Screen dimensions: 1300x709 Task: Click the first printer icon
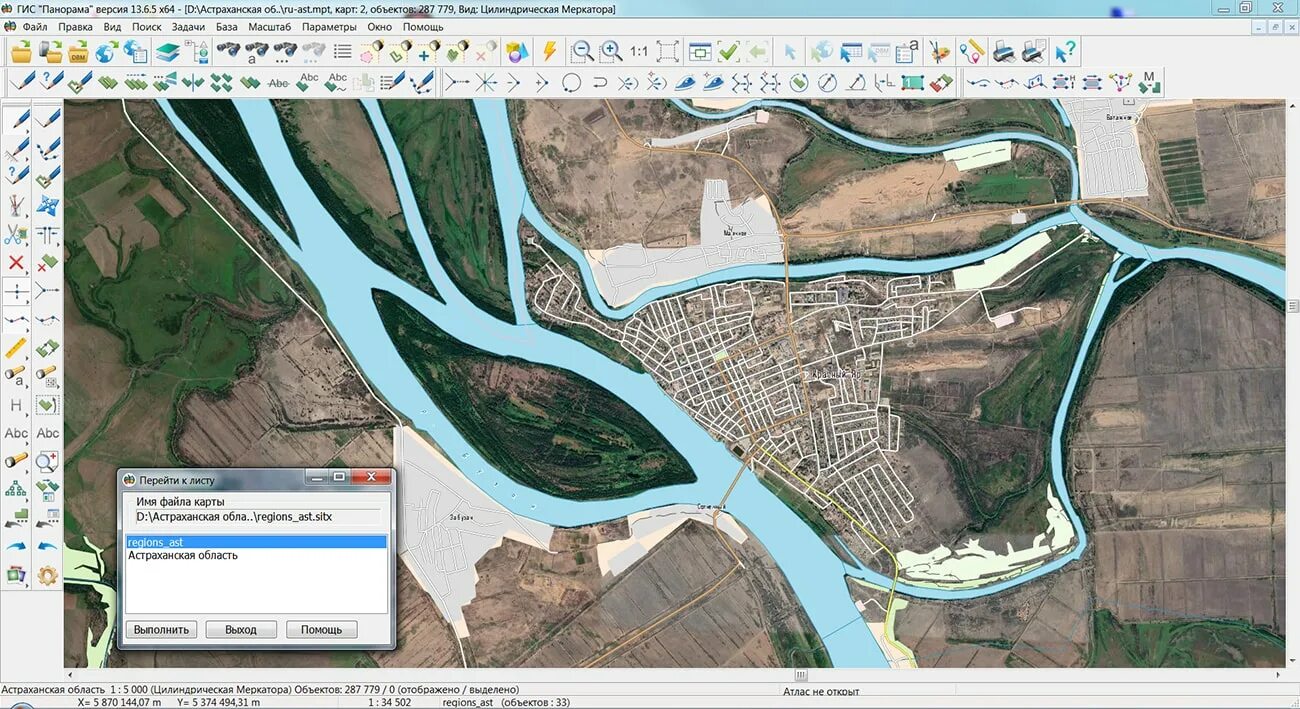[1004, 52]
